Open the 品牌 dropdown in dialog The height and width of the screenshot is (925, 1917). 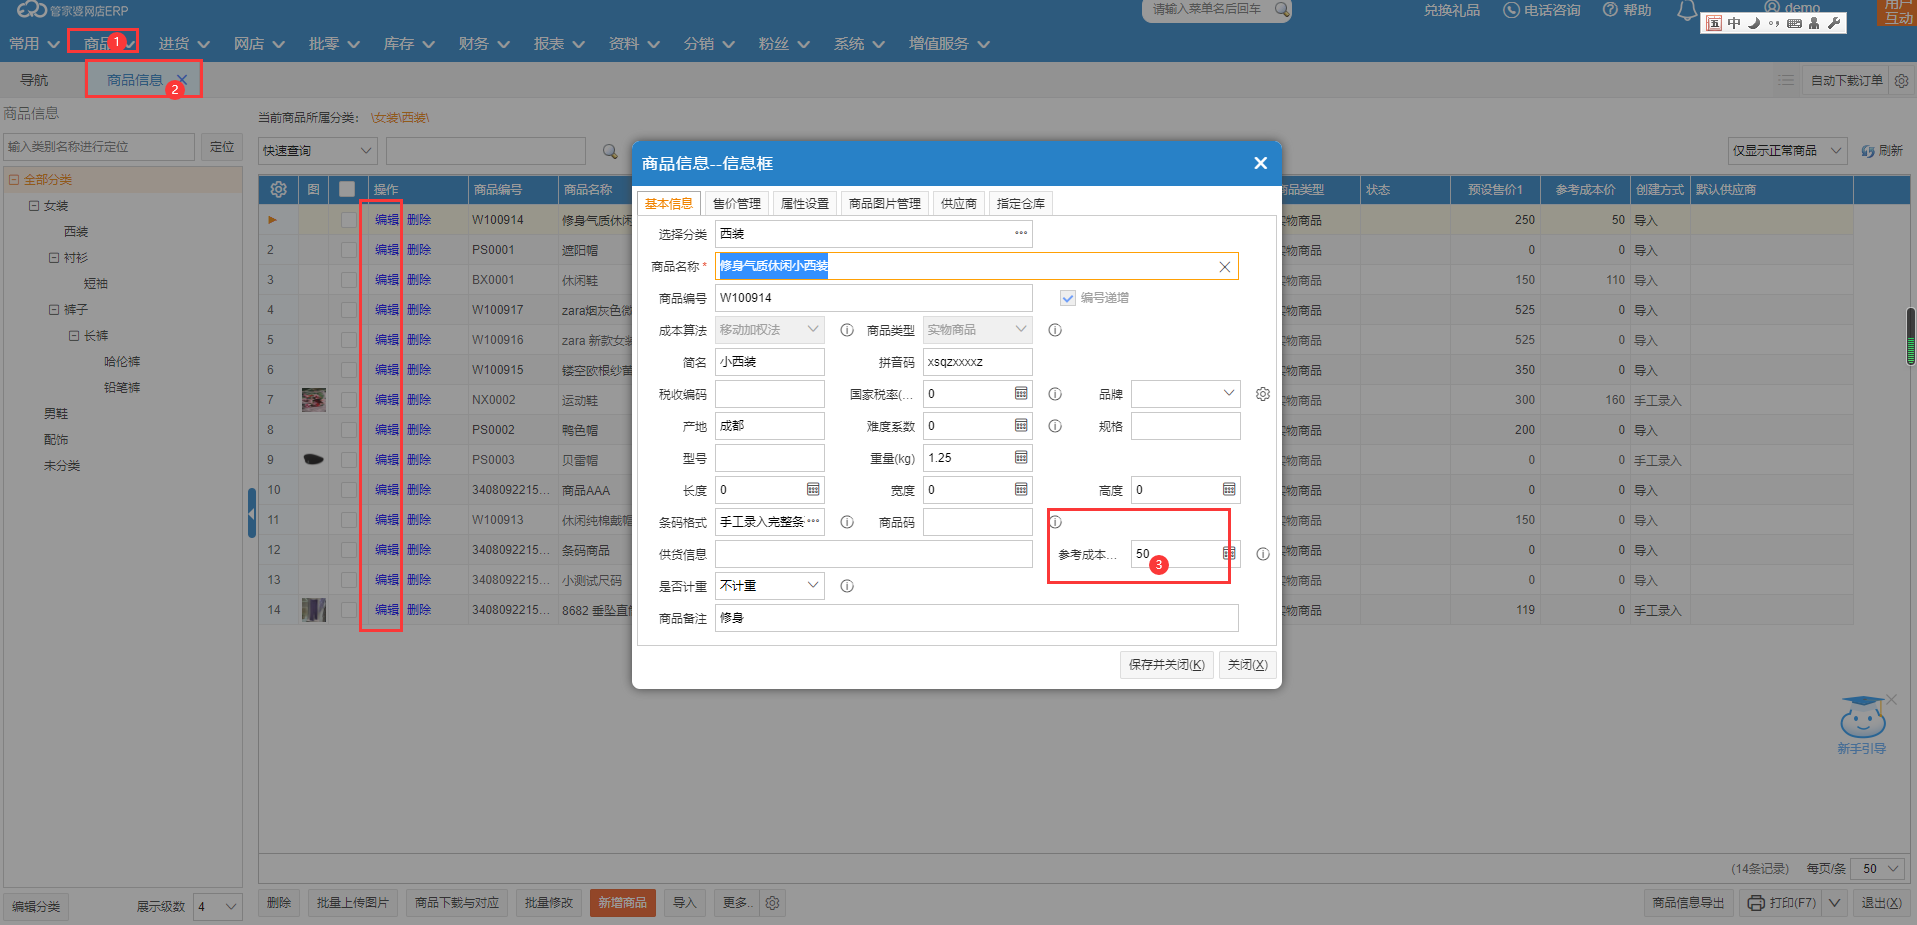pyautogui.click(x=1185, y=394)
